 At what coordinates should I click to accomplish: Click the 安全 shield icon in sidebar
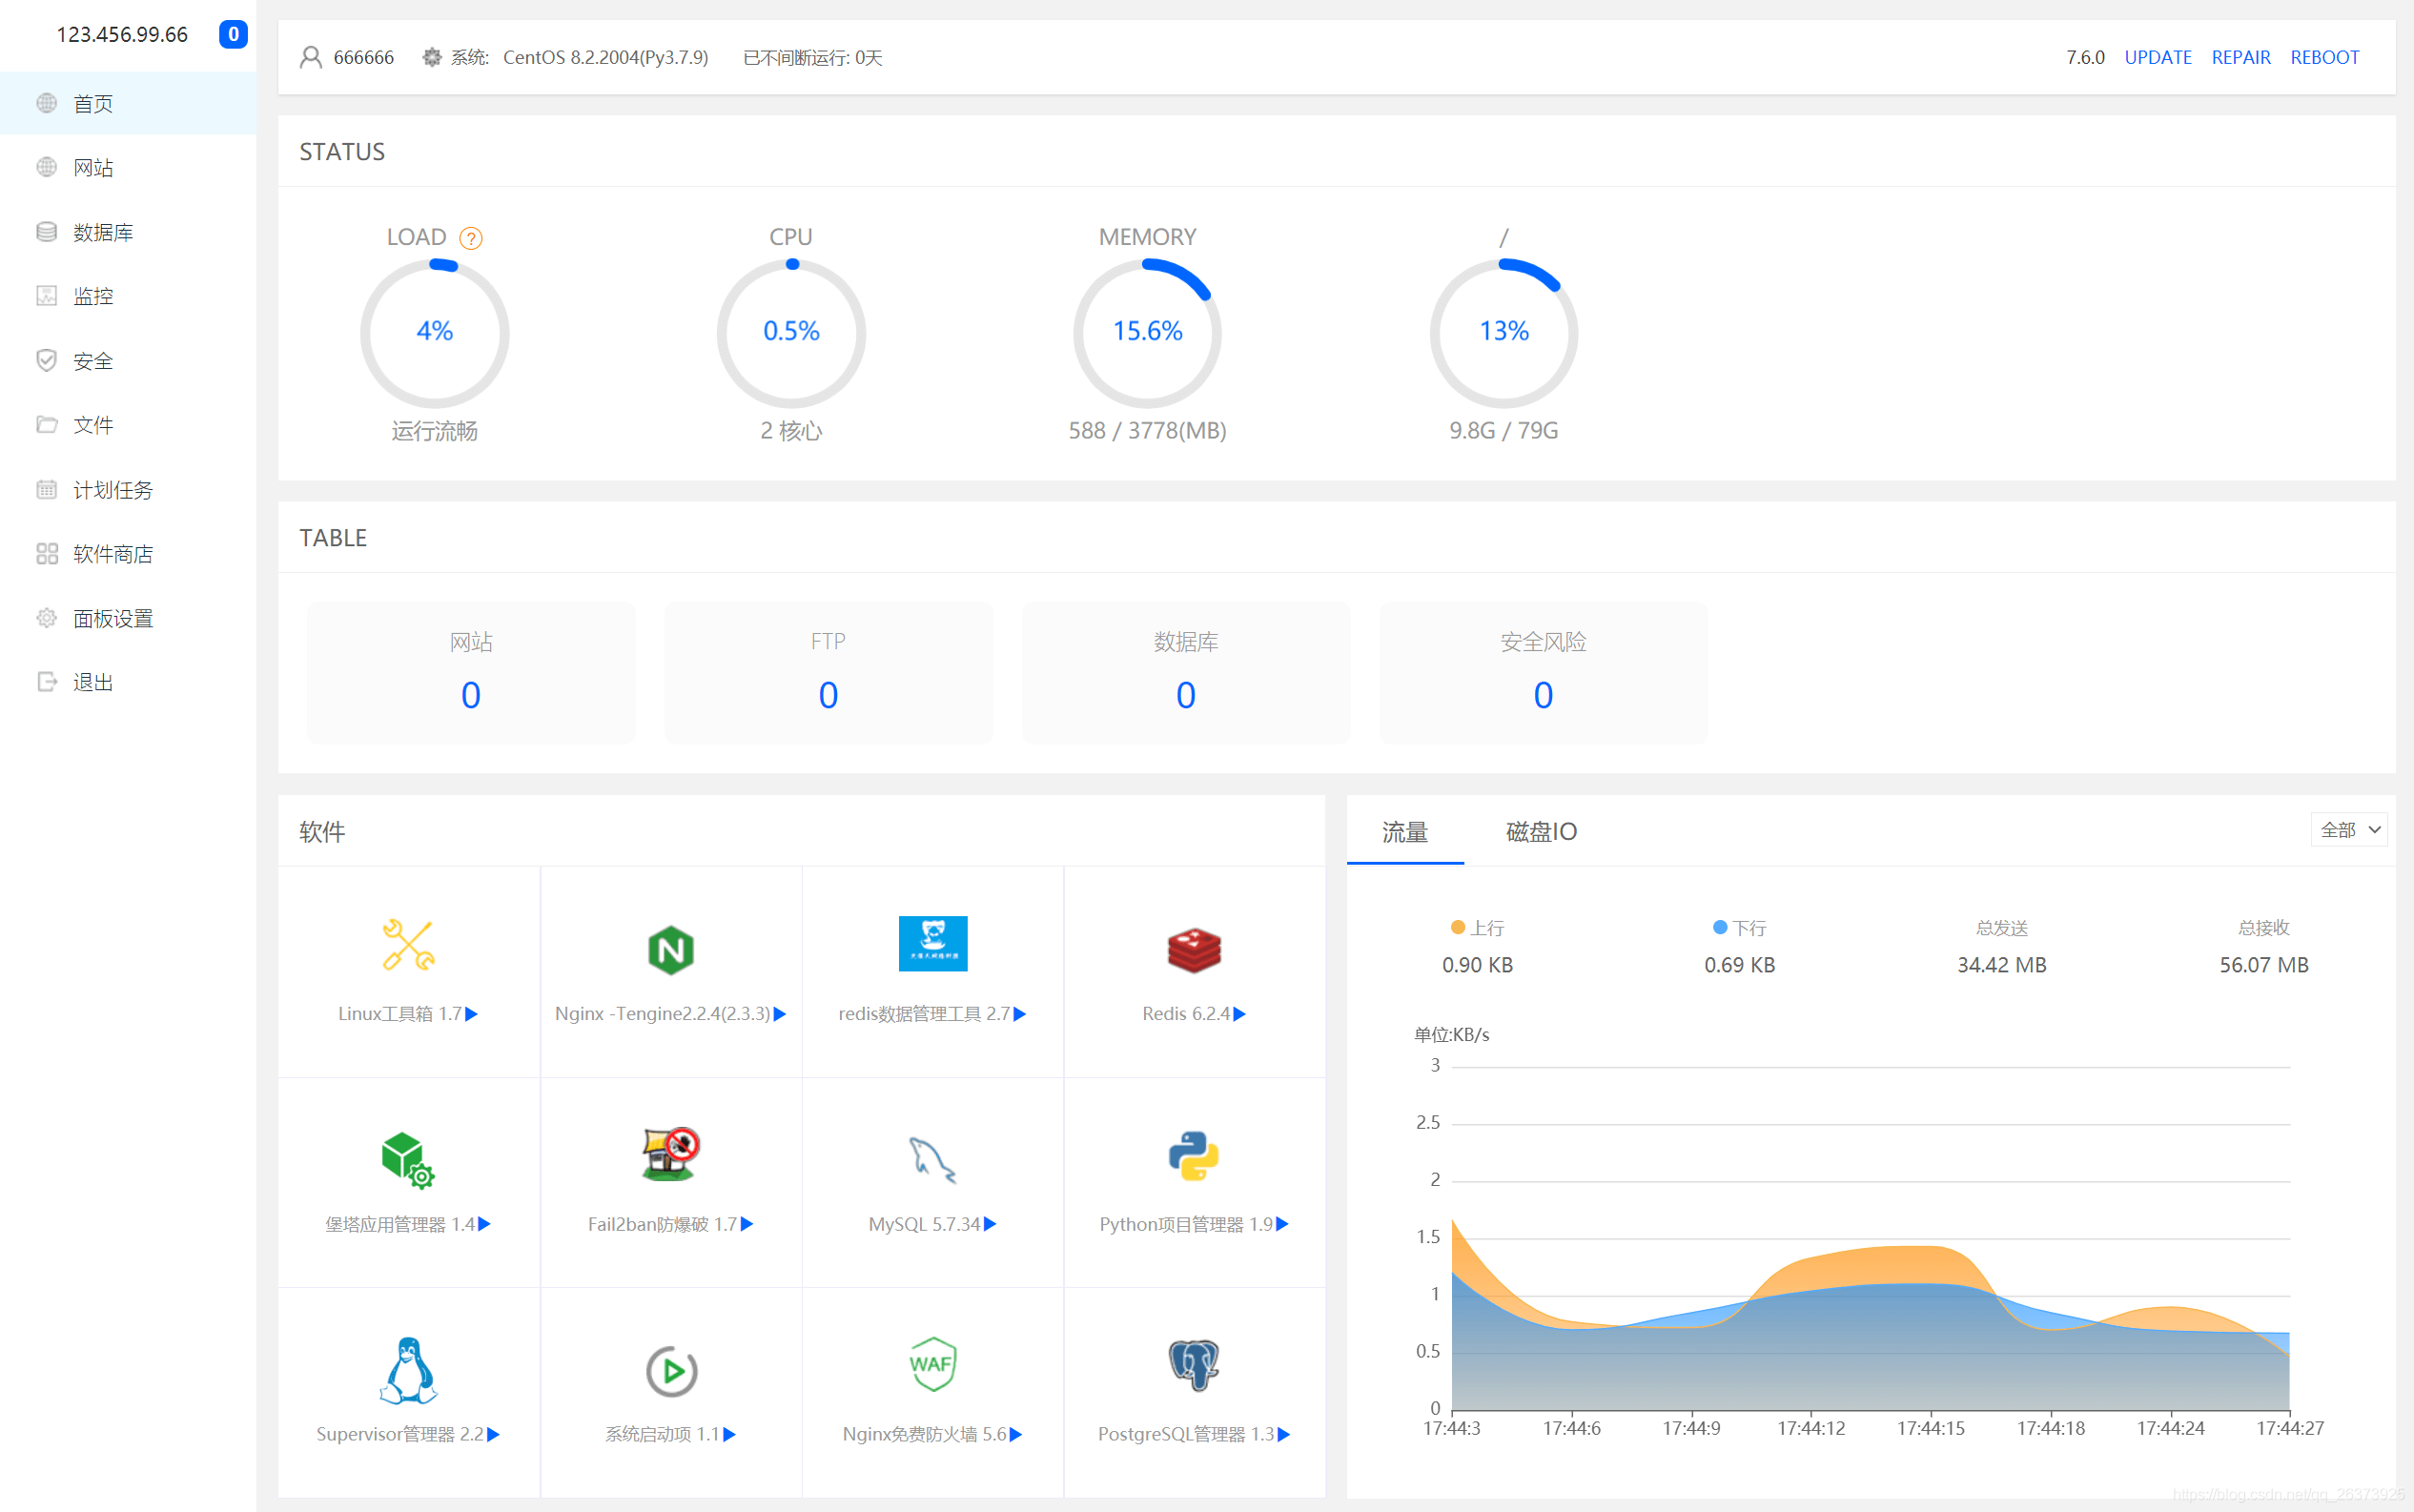coord(46,360)
